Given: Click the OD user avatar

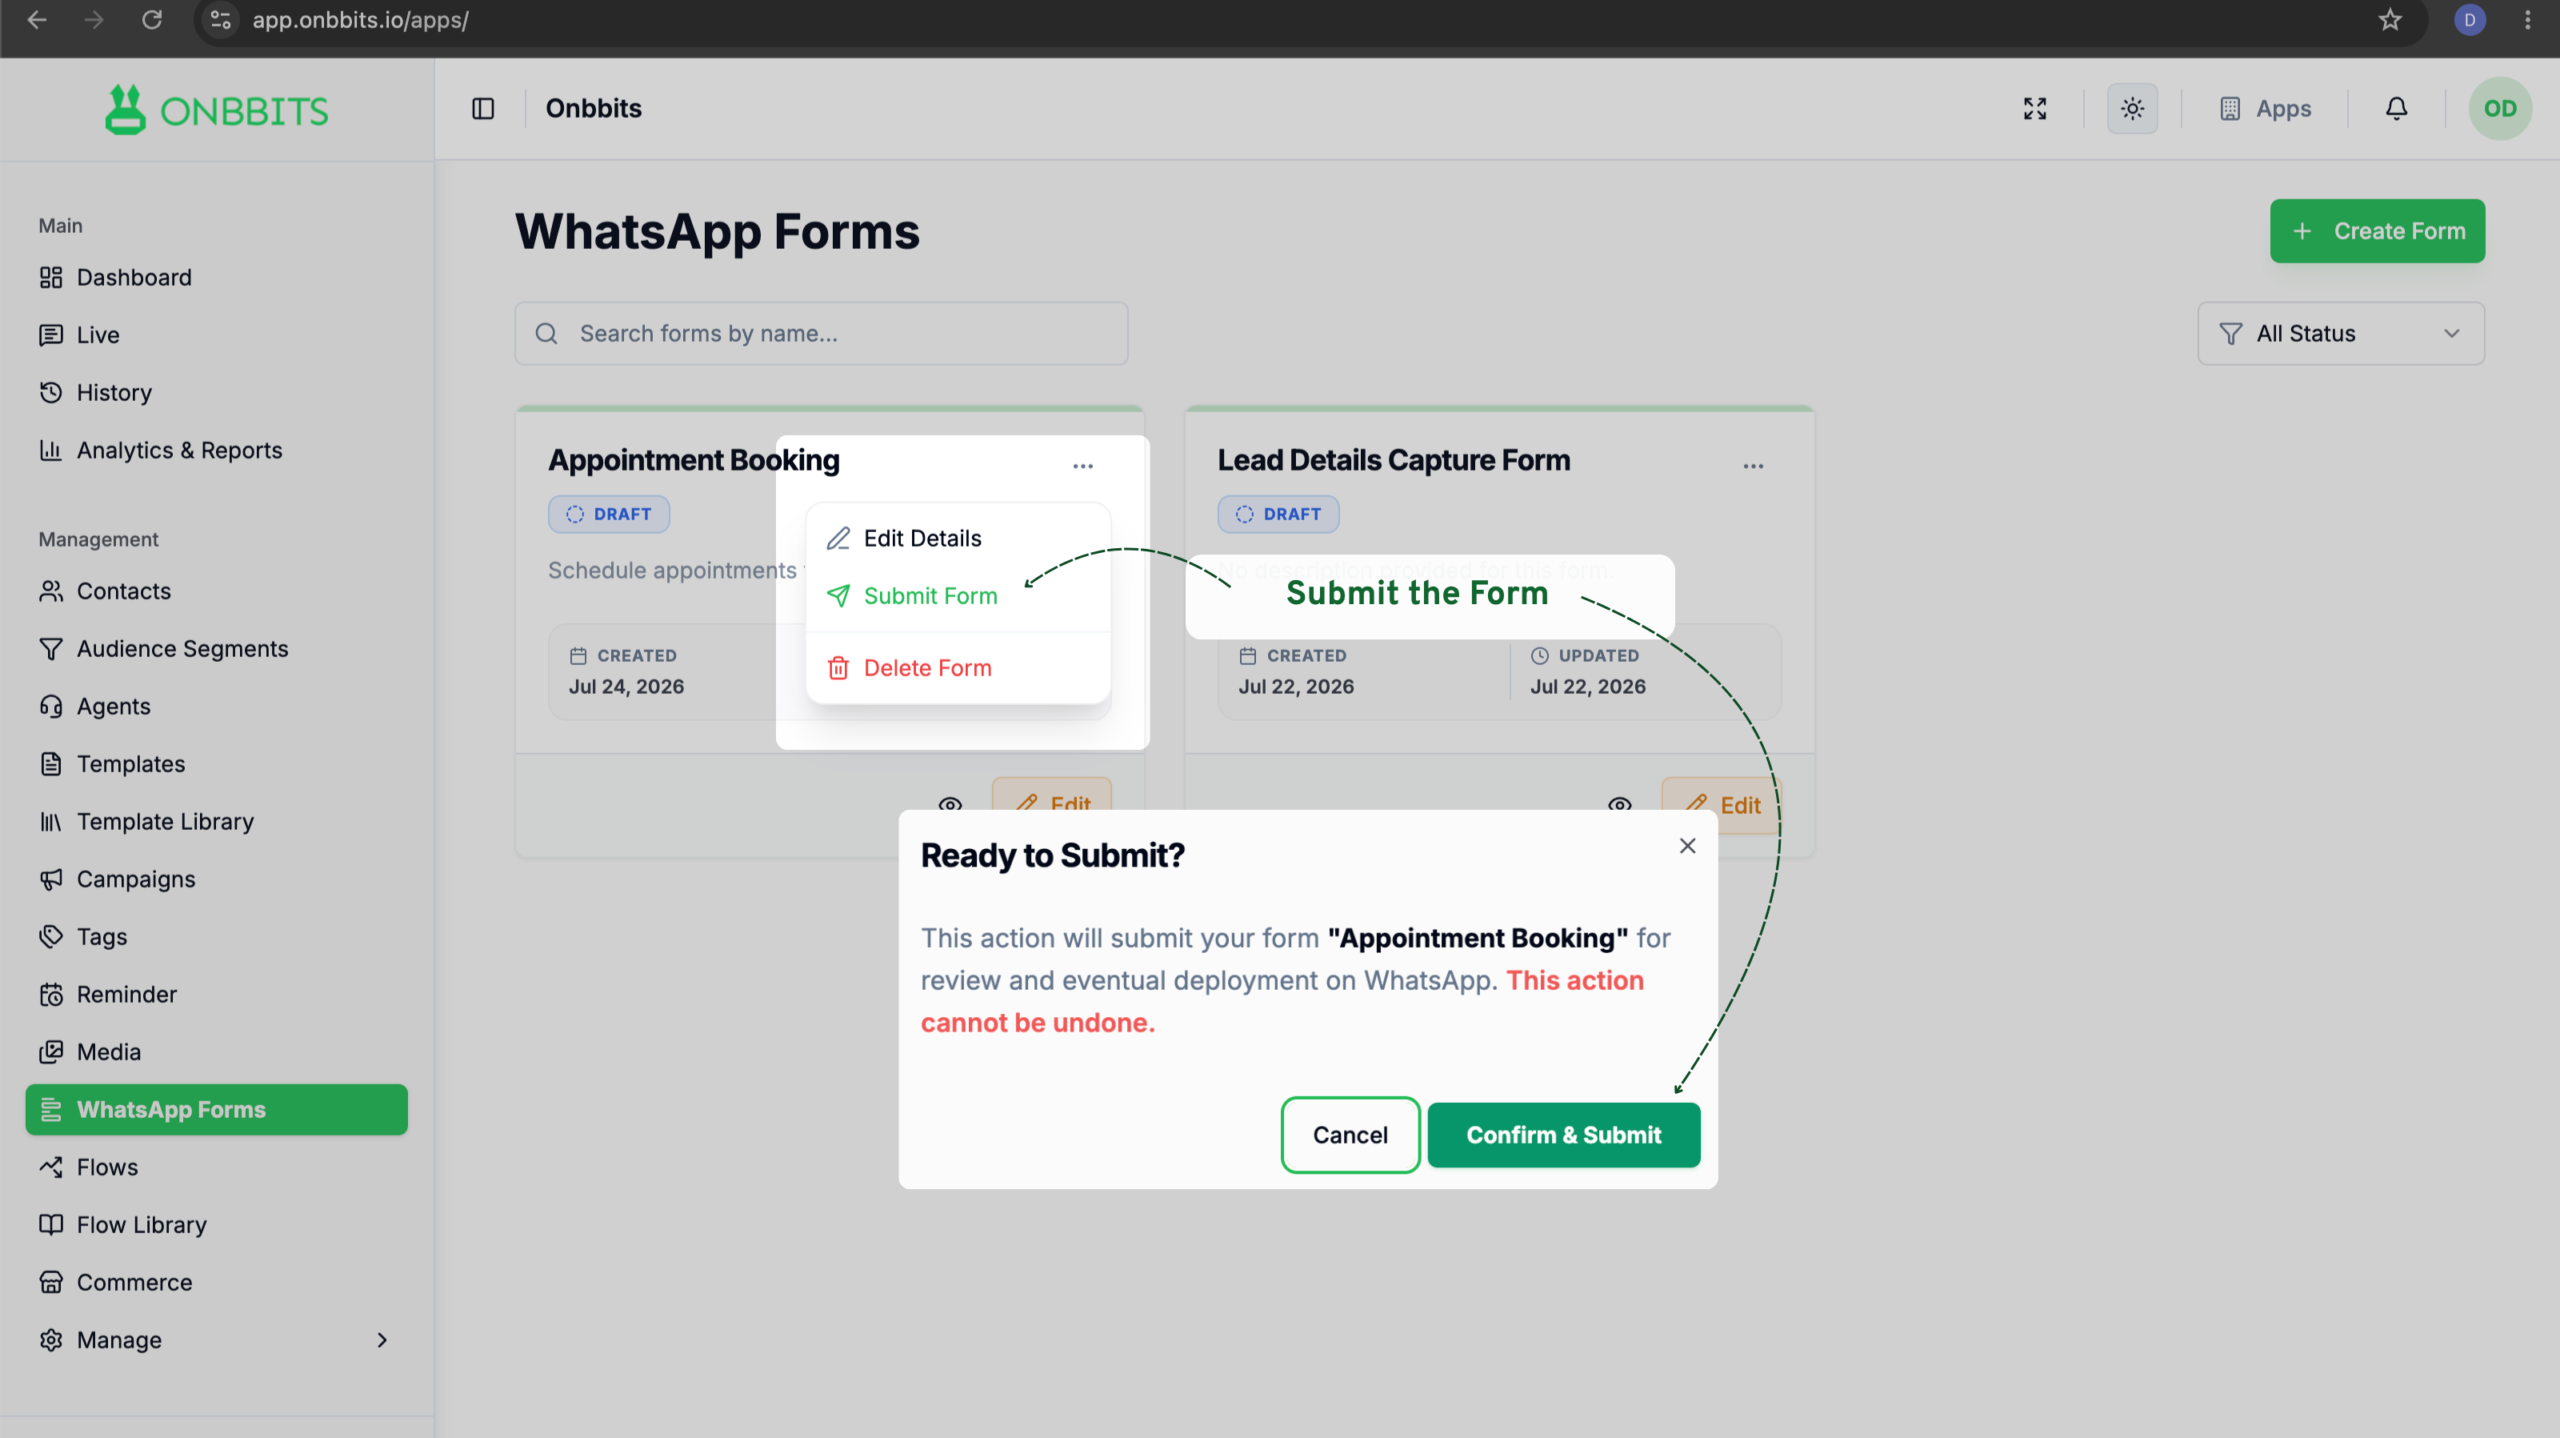Looking at the screenshot, I should tap(2500, 108).
